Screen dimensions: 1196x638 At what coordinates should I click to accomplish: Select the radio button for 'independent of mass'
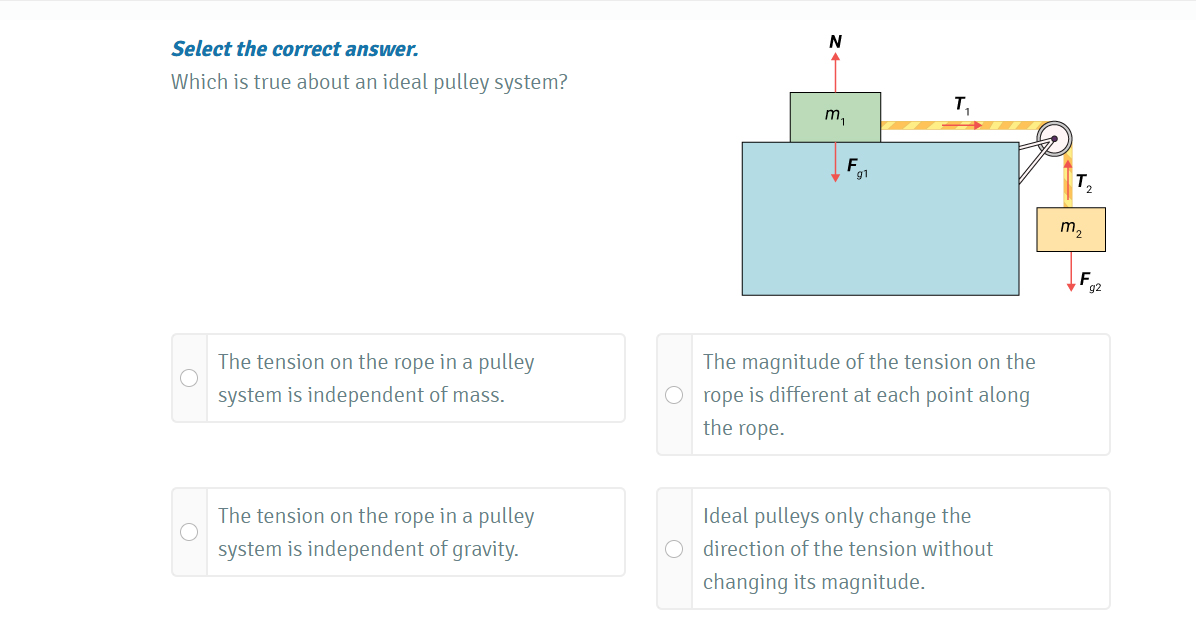189,378
